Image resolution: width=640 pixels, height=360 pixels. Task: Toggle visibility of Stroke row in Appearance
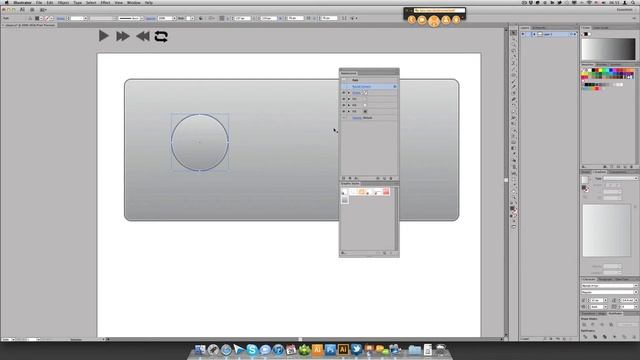pos(344,93)
